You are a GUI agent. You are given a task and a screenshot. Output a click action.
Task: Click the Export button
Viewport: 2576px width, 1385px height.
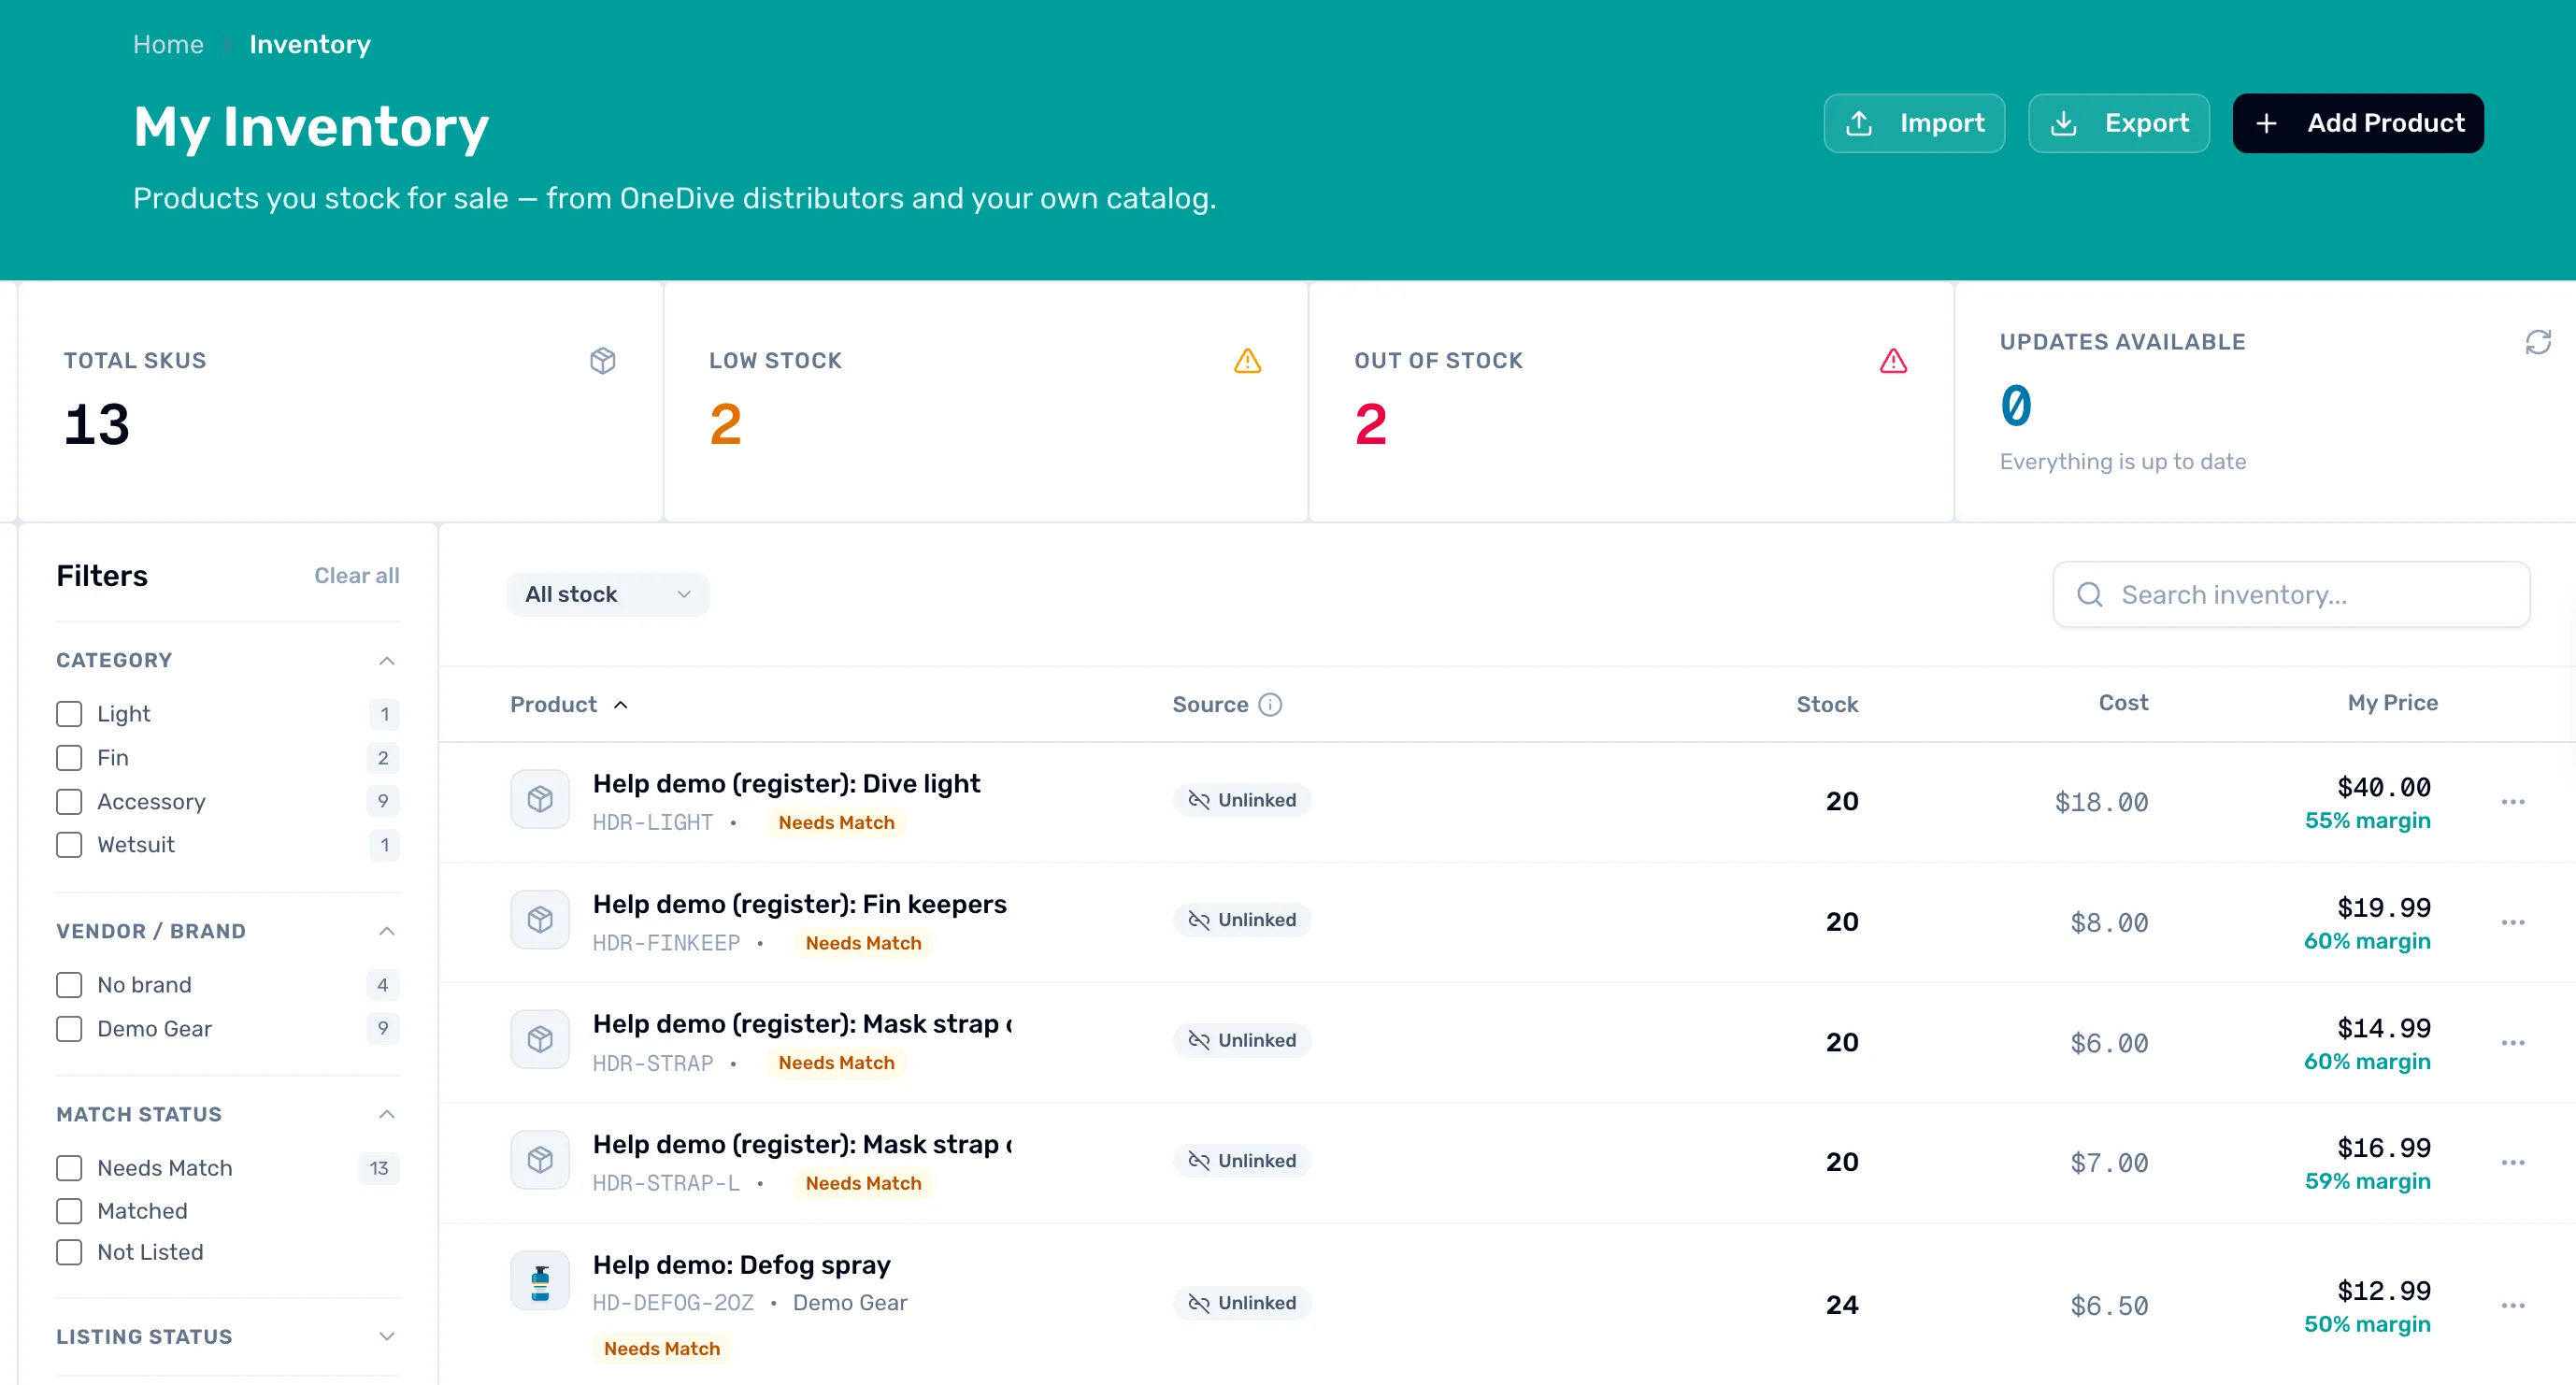click(x=2119, y=123)
